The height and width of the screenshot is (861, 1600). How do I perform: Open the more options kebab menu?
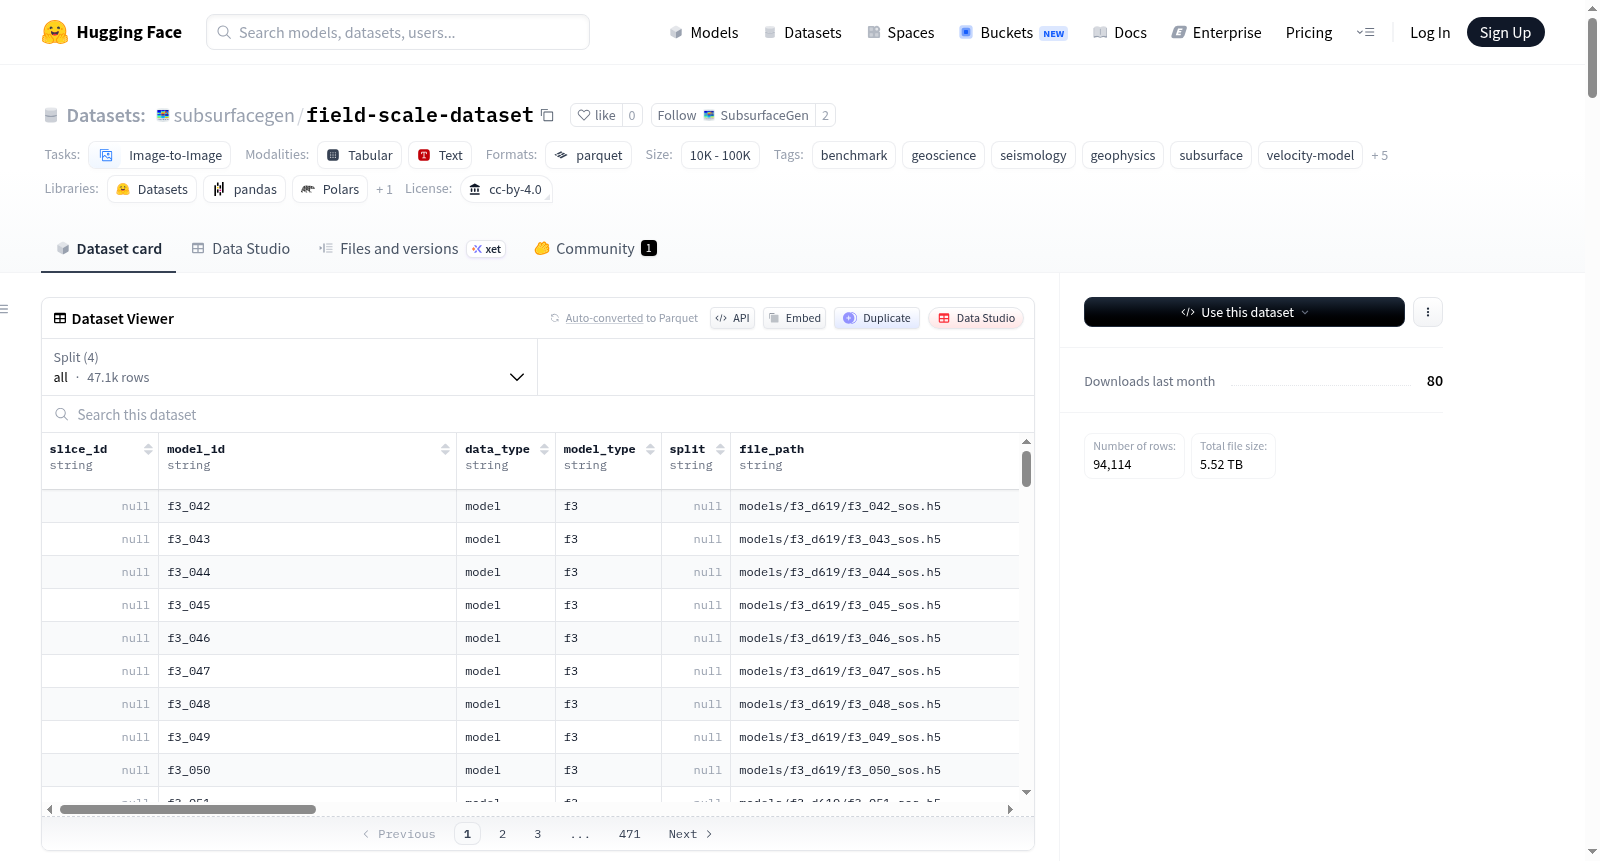click(1427, 312)
